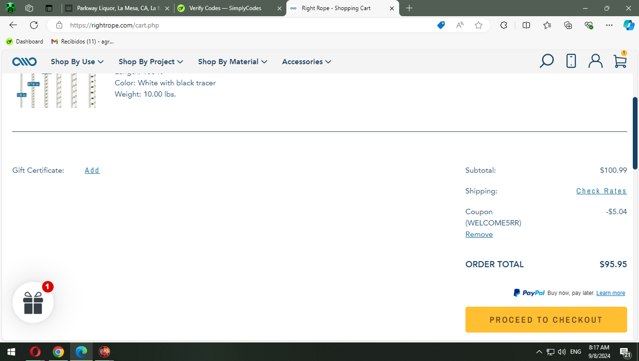Click the ENG language indicator
Image resolution: width=639 pixels, height=361 pixels.
pos(575,352)
